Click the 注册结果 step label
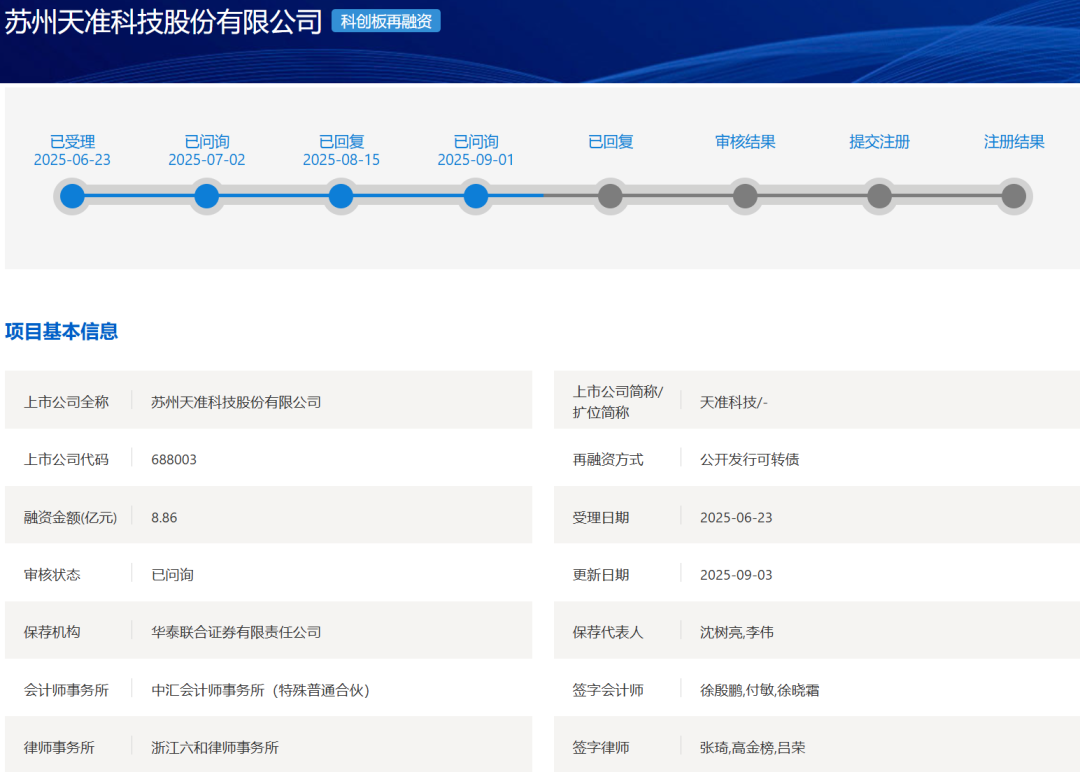 [1014, 142]
